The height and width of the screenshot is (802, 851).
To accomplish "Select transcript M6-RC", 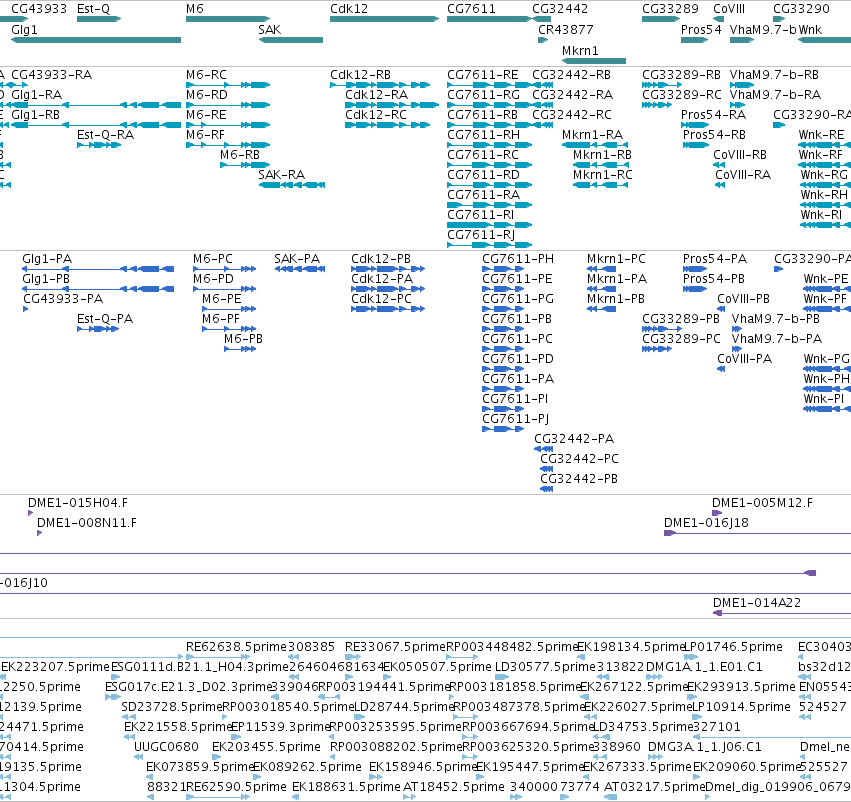I will click(228, 85).
